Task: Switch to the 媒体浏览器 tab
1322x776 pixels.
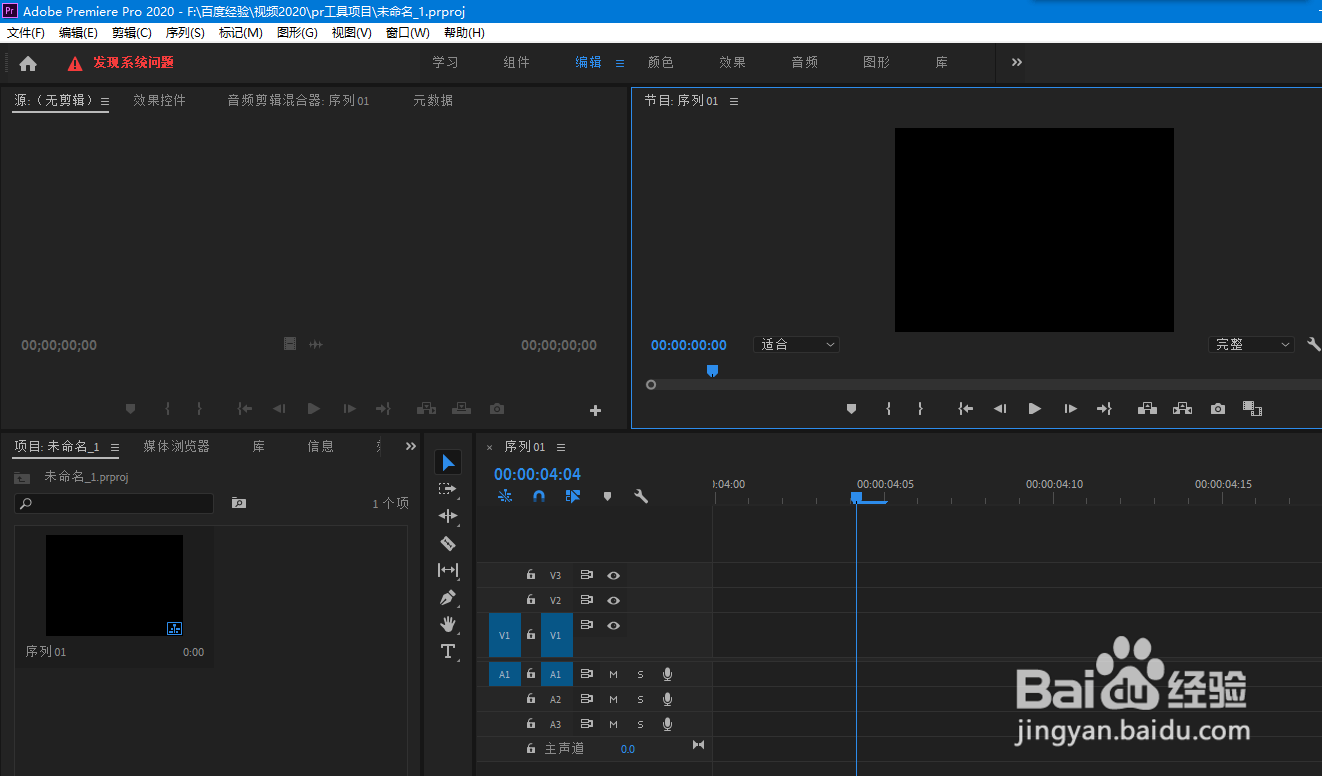Action: [176, 446]
